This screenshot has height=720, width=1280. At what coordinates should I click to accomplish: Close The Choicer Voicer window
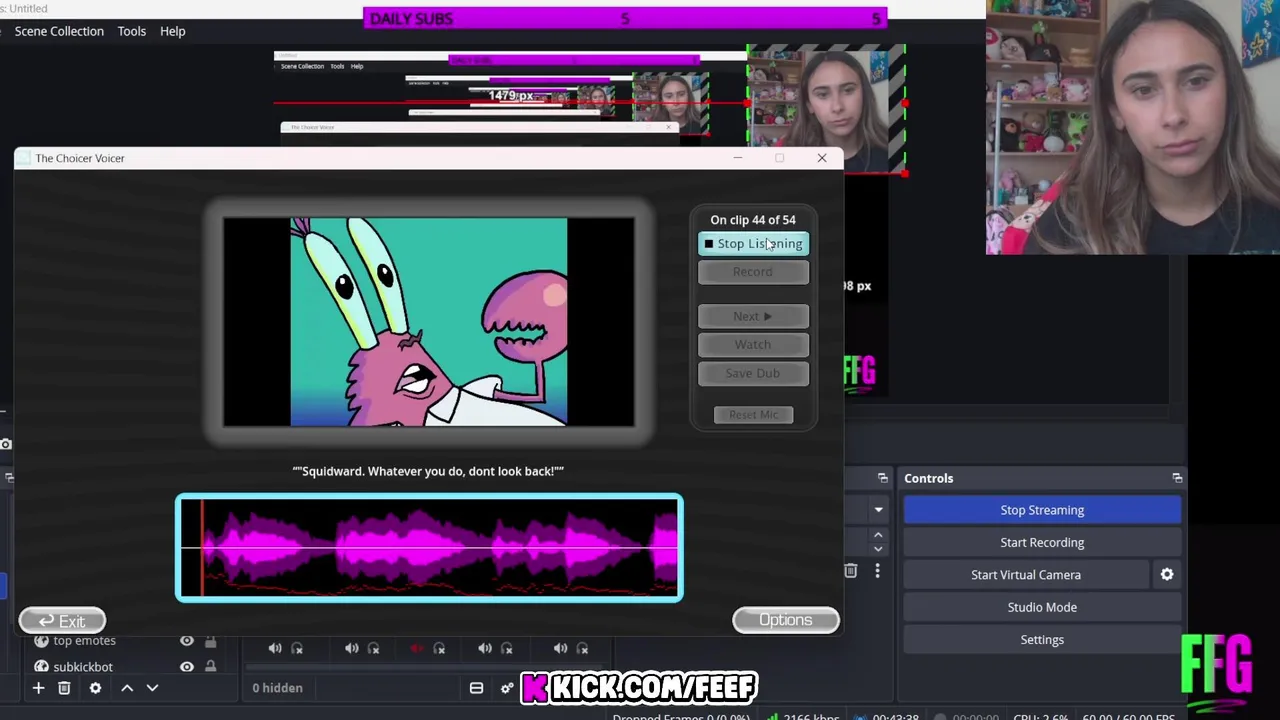(822, 158)
